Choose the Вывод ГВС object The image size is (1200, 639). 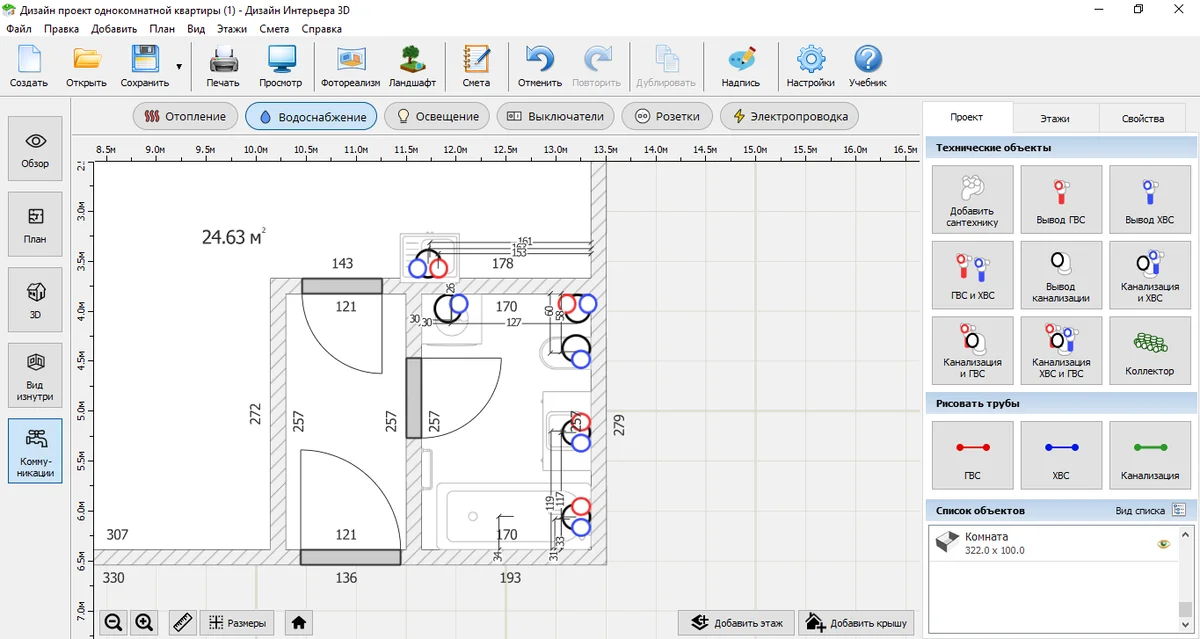click(1061, 200)
